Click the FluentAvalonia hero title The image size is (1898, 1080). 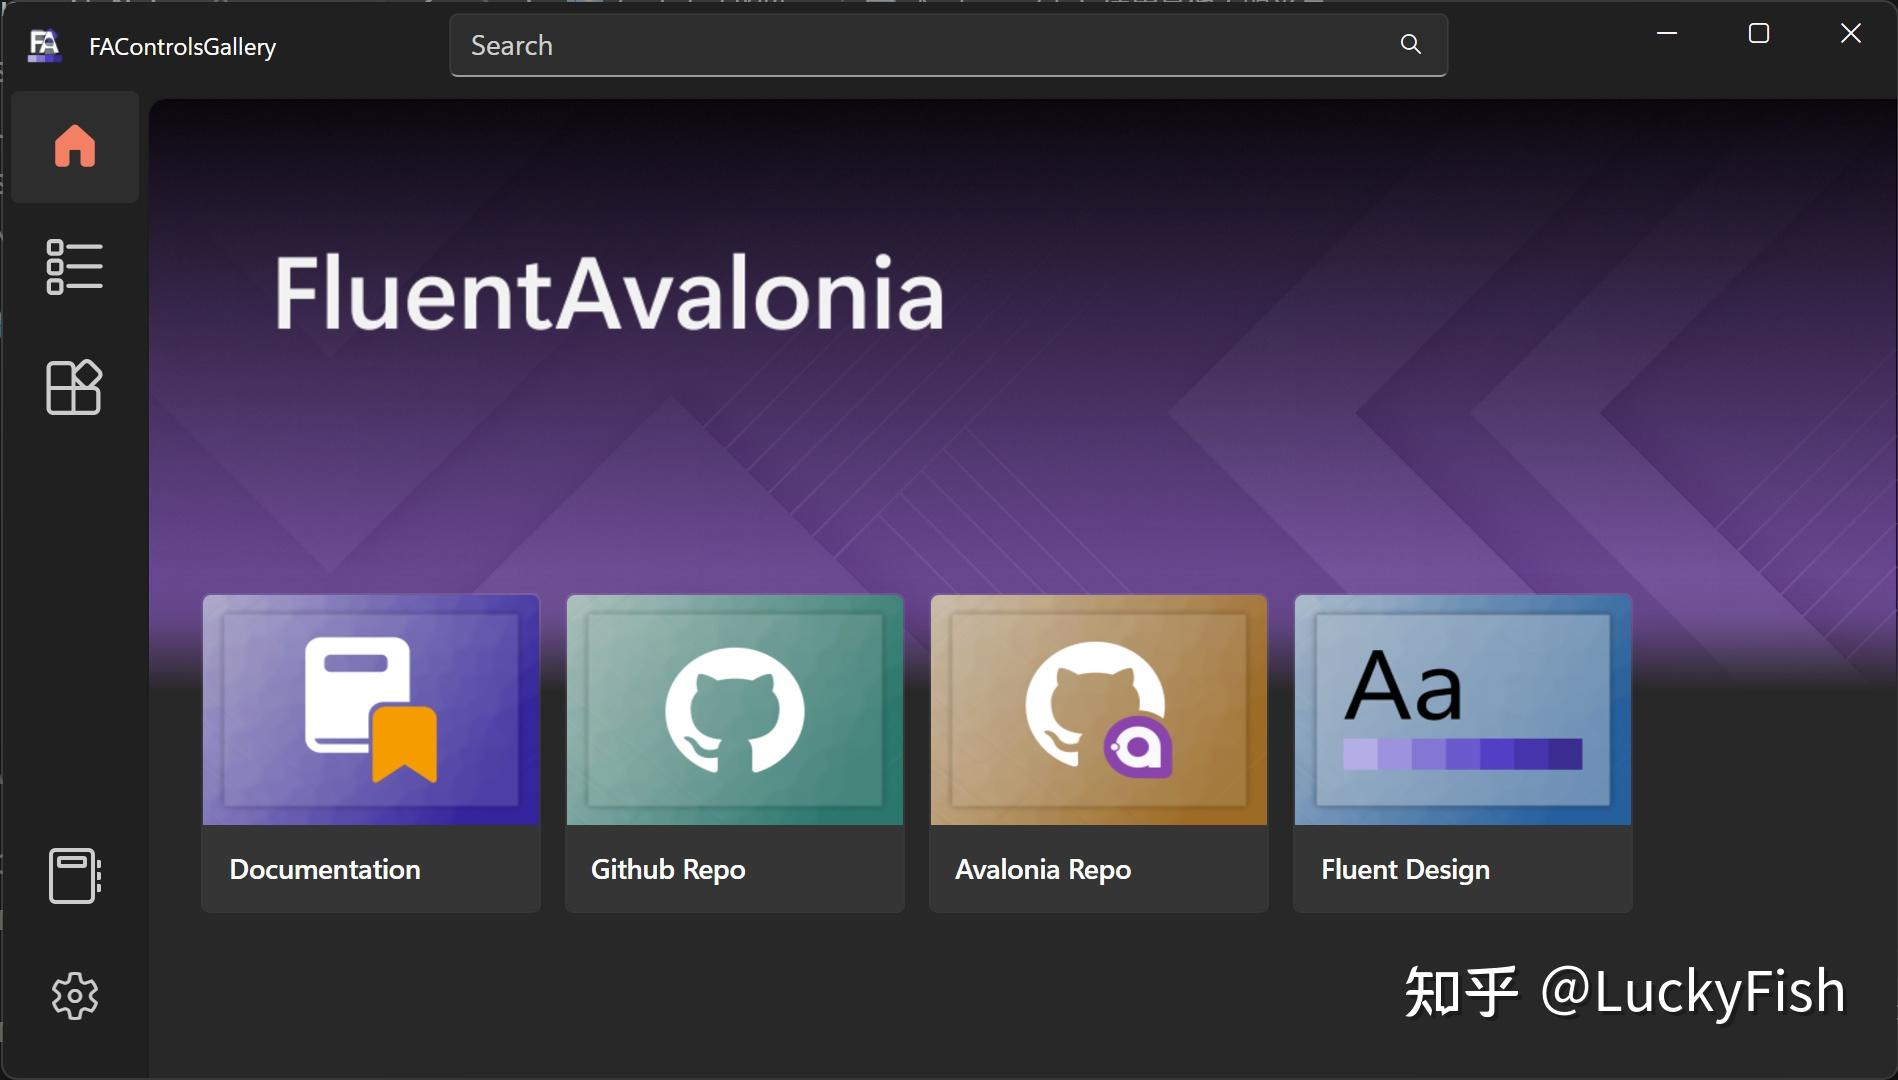(608, 290)
